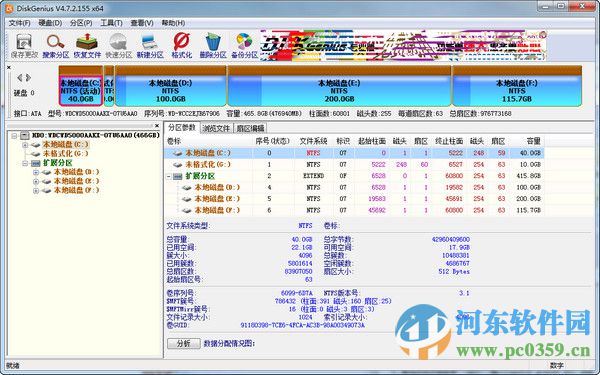Select Local Disk (D:) in tree

tap(76, 172)
